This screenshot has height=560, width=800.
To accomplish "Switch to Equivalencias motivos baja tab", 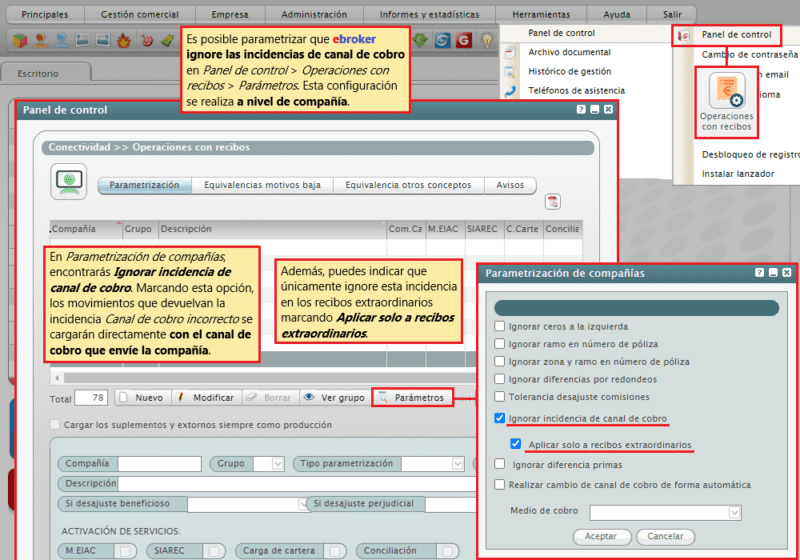I will click(262, 185).
